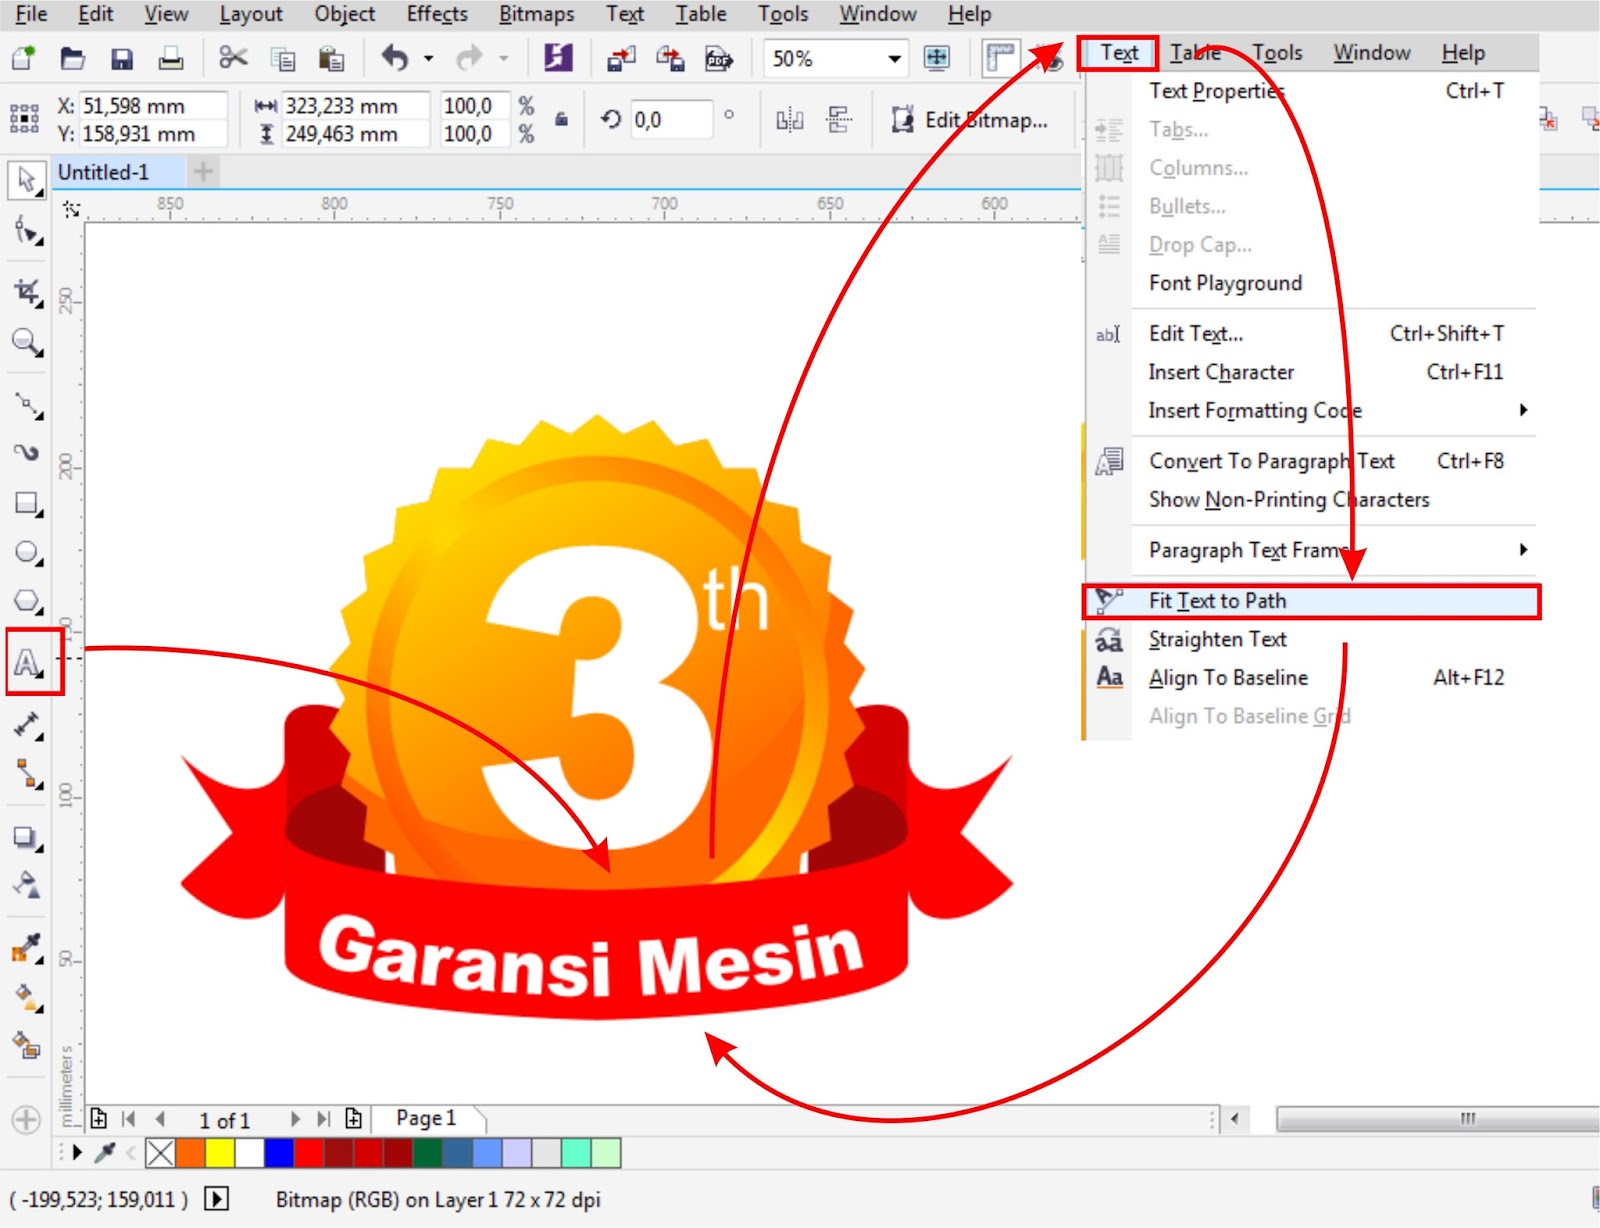Toggle the lock ratio padlock

pyautogui.click(x=560, y=118)
